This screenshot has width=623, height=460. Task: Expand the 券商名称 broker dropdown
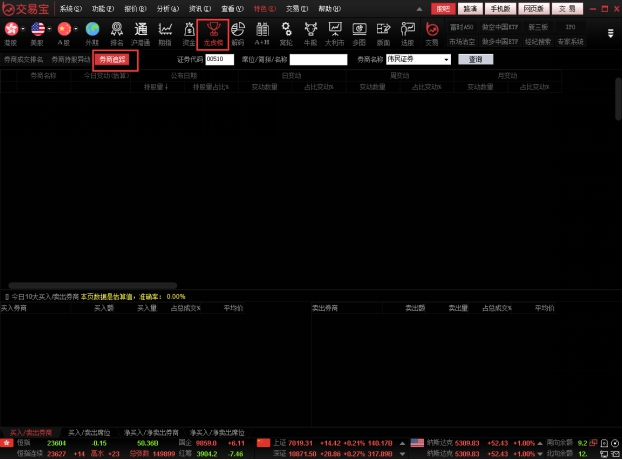(446, 59)
